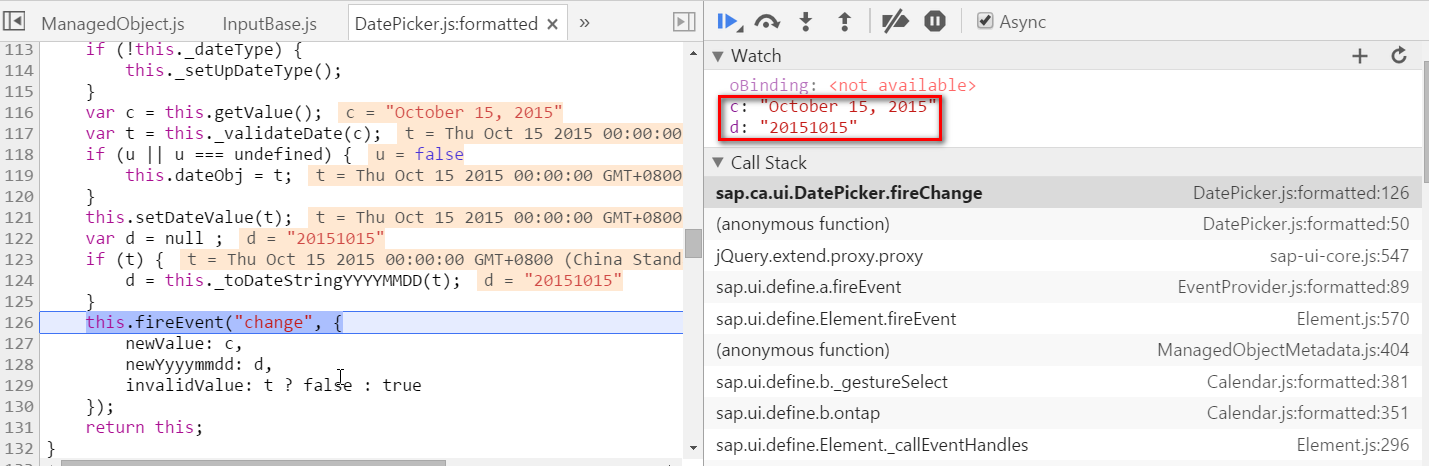This screenshot has height=466, width=1429.
Task: Show more tabs via double-chevron
Action: pos(585,22)
